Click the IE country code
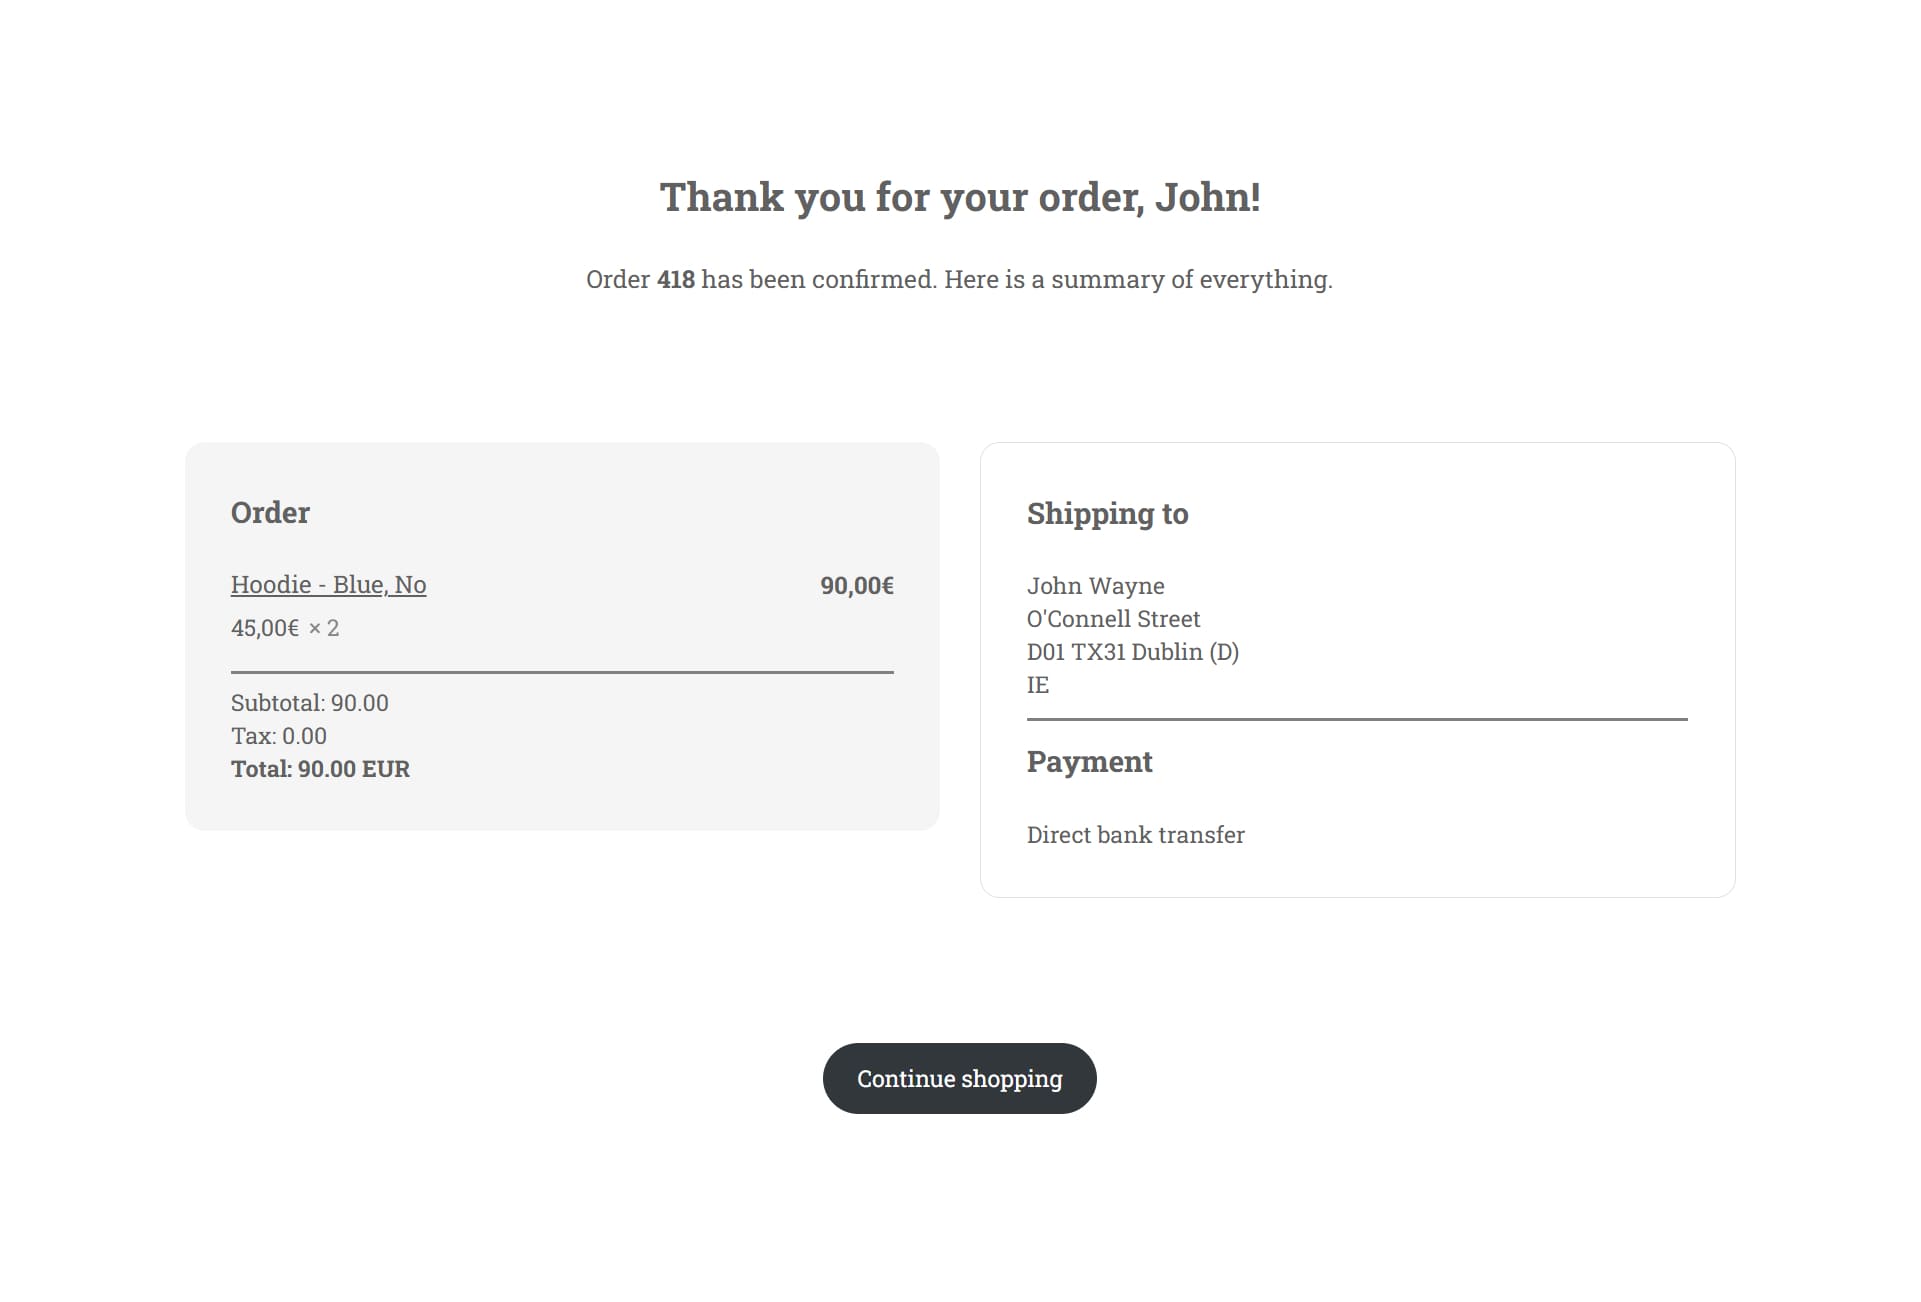Screen dimensions: 1921x1302 coord(1038,685)
